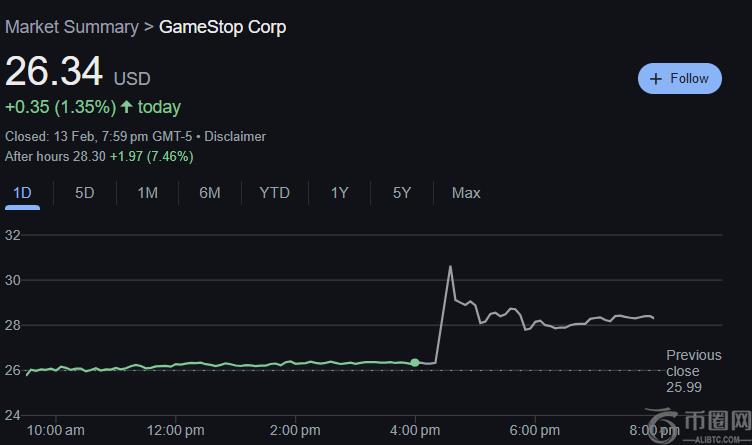Viewport: 752px width, 445px height.
Task: Click the green market close dot on chart
Action: pos(415,362)
